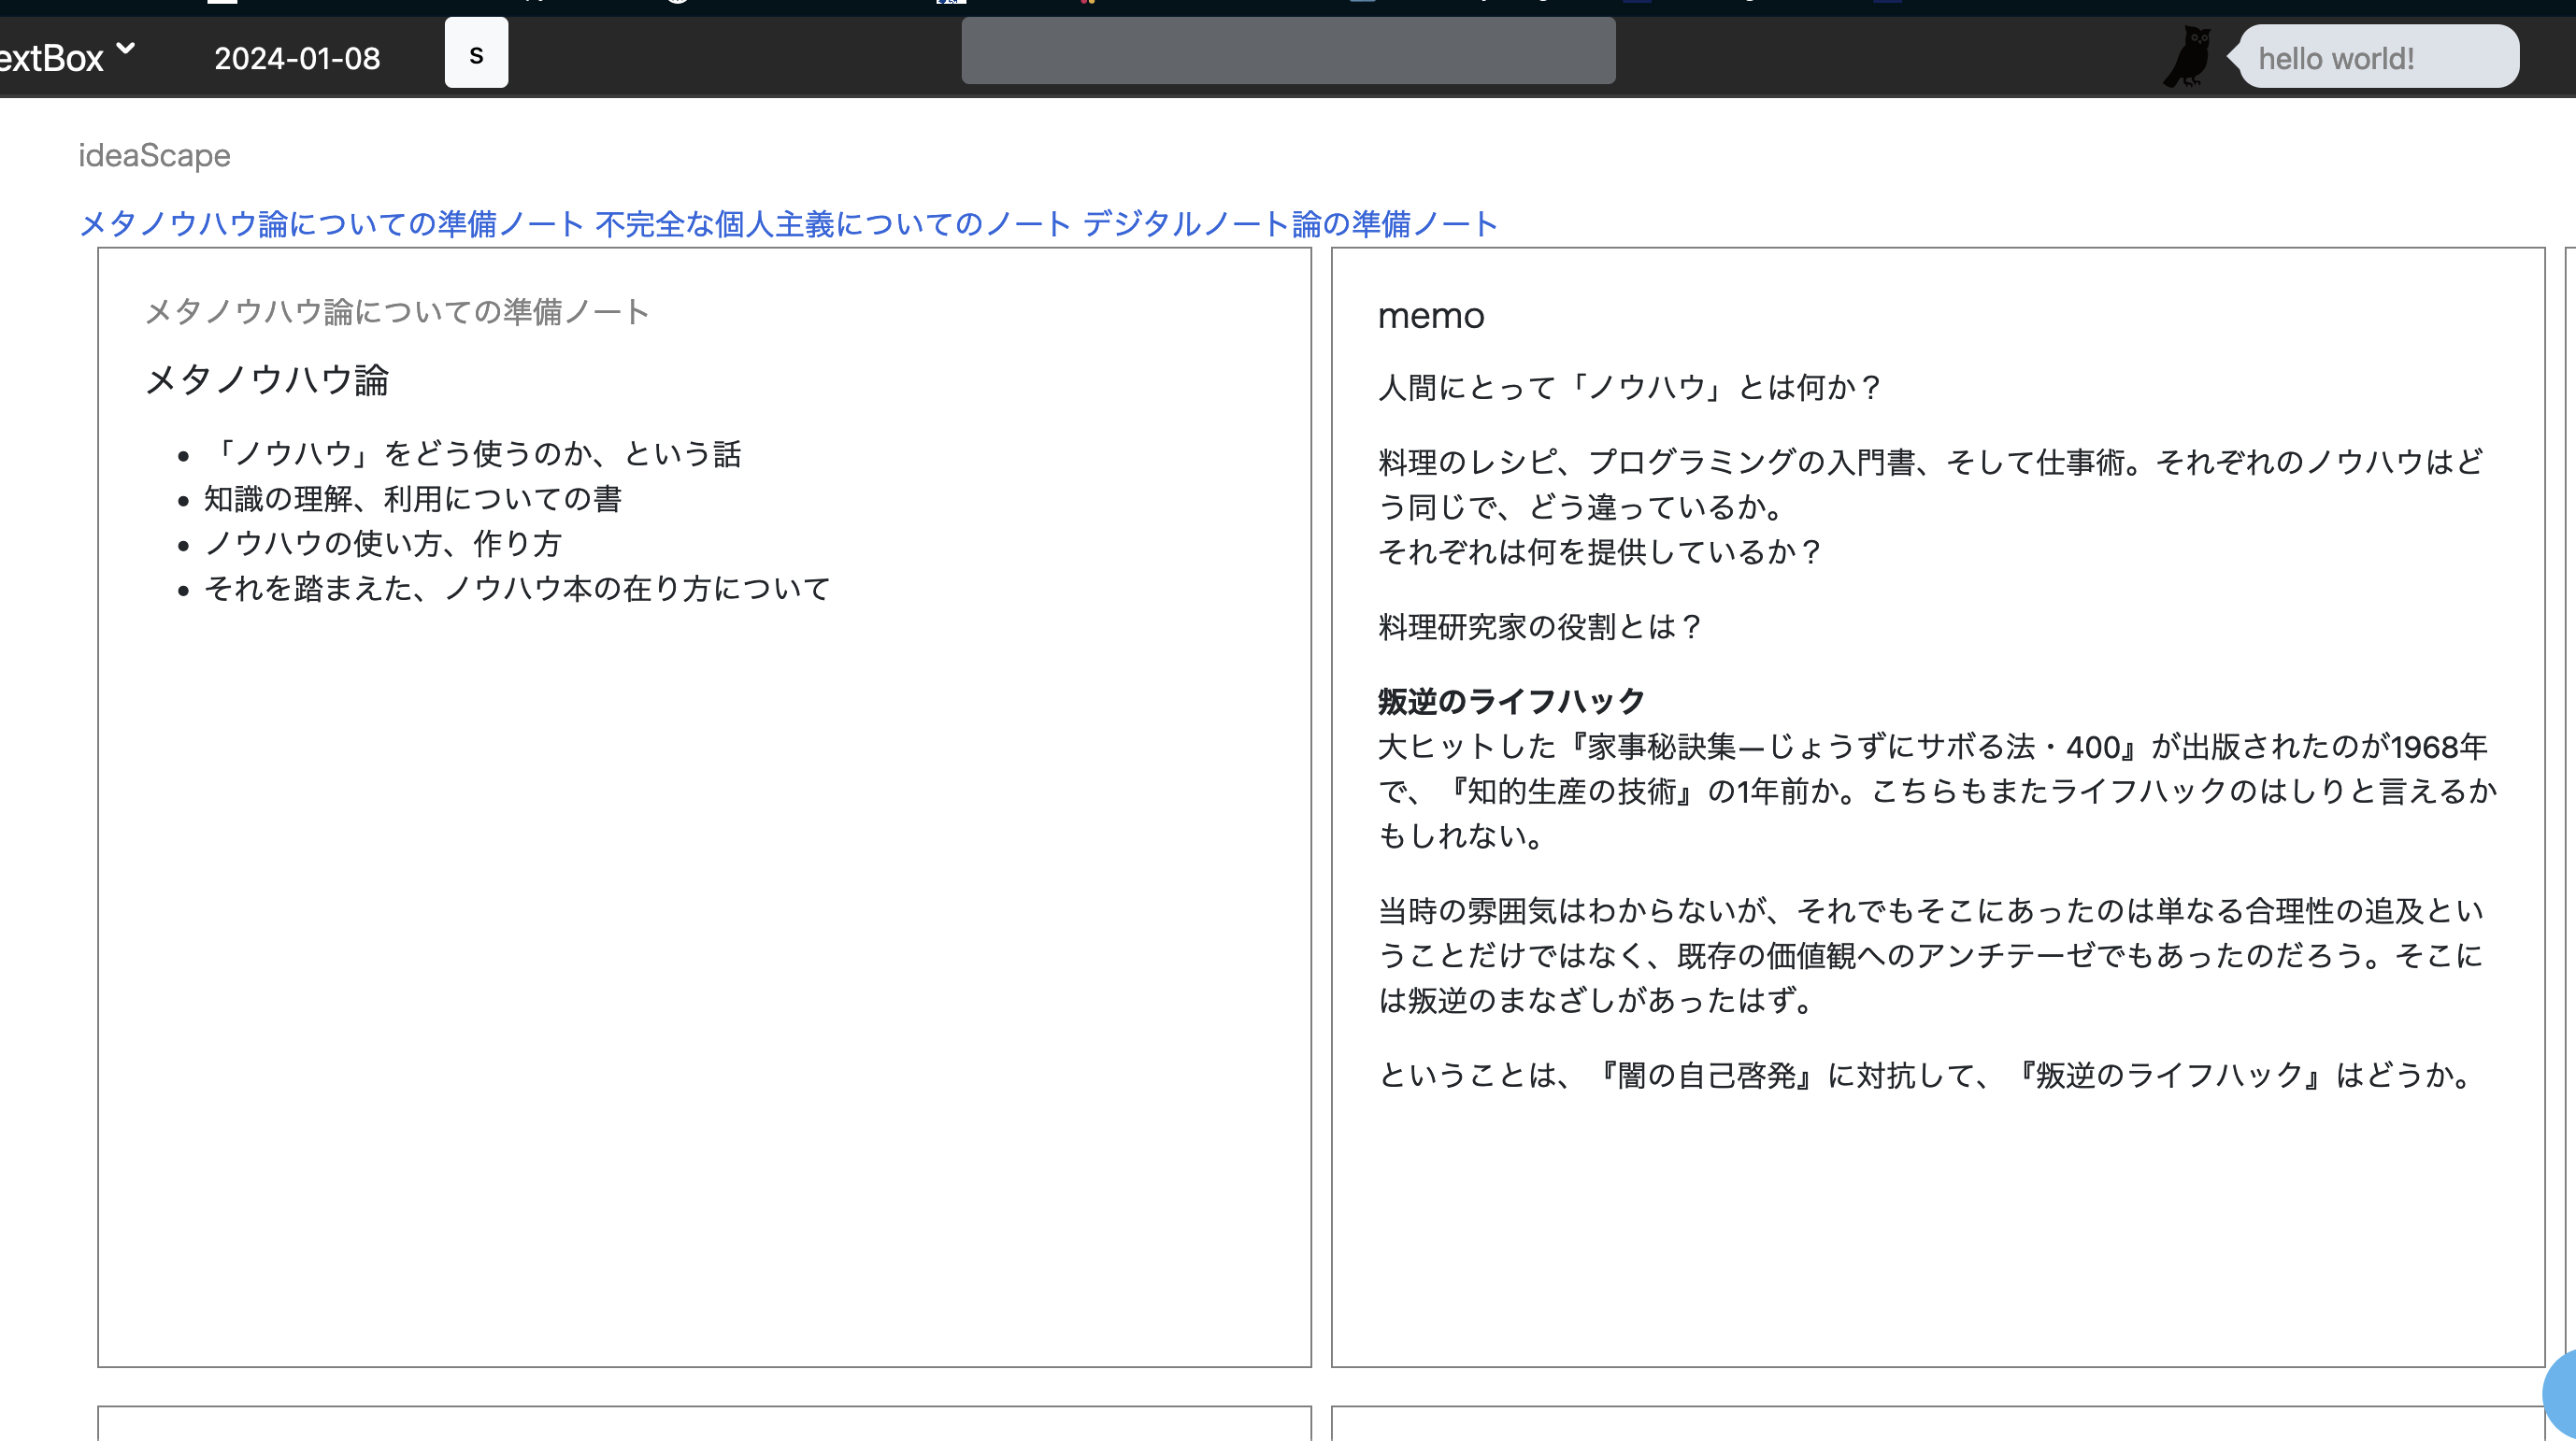
Task: Click the colorful extension icon at the screen top
Action: (x=1090, y=5)
